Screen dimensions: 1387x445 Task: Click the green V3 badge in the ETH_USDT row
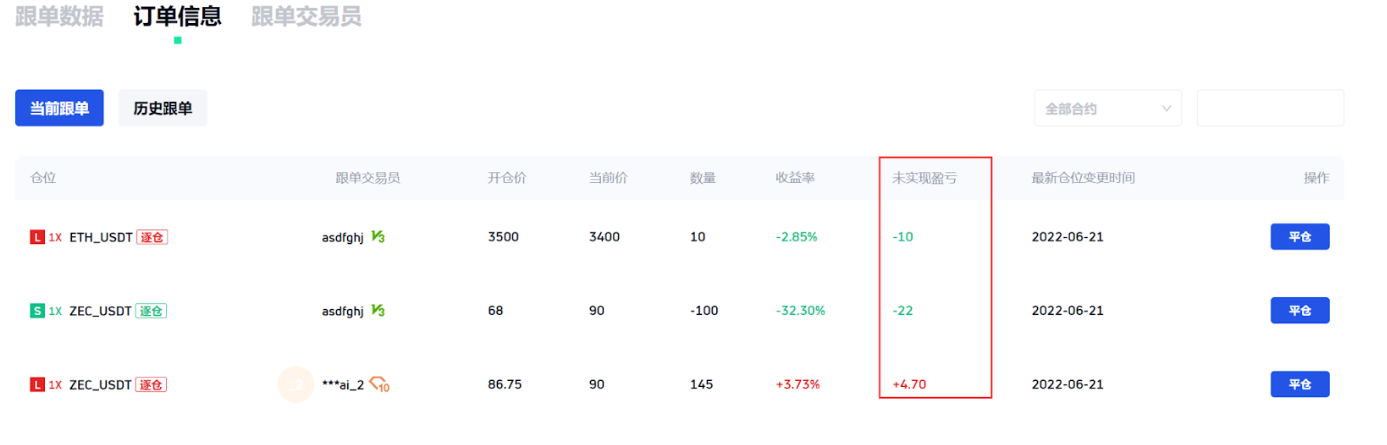378,237
